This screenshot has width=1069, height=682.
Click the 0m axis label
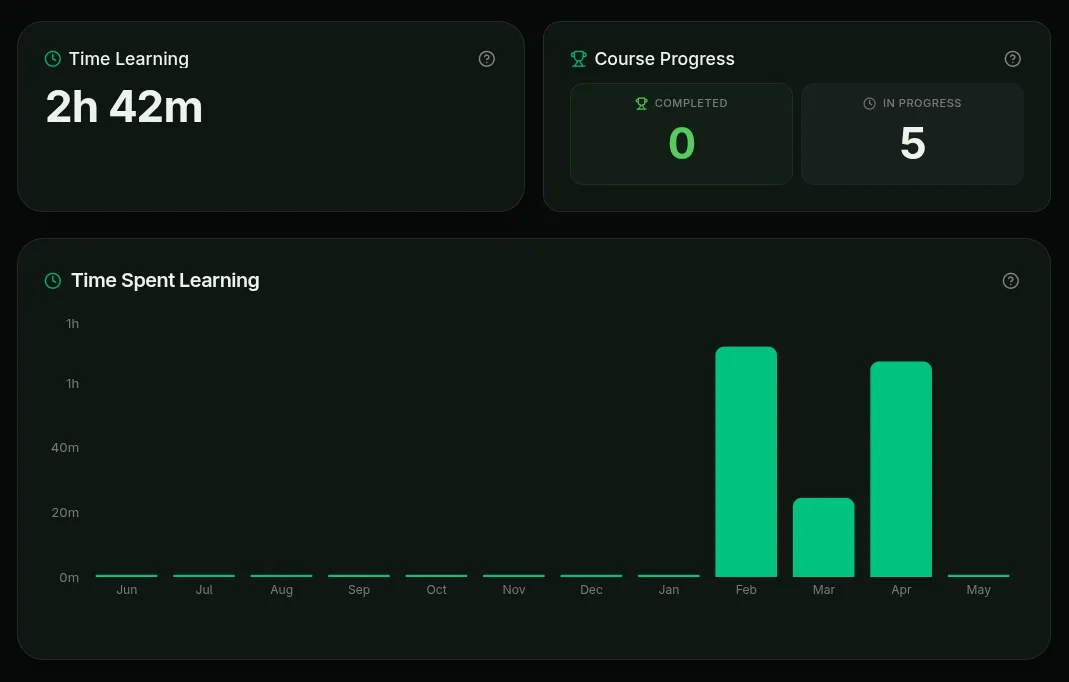[x=69, y=578]
